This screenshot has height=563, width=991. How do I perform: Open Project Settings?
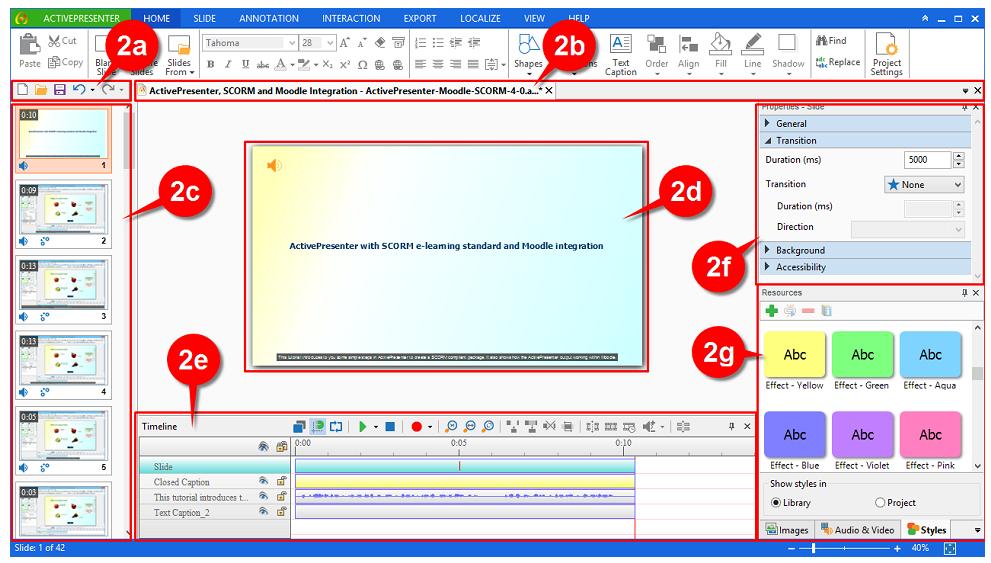pyautogui.click(x=886, y=55)
